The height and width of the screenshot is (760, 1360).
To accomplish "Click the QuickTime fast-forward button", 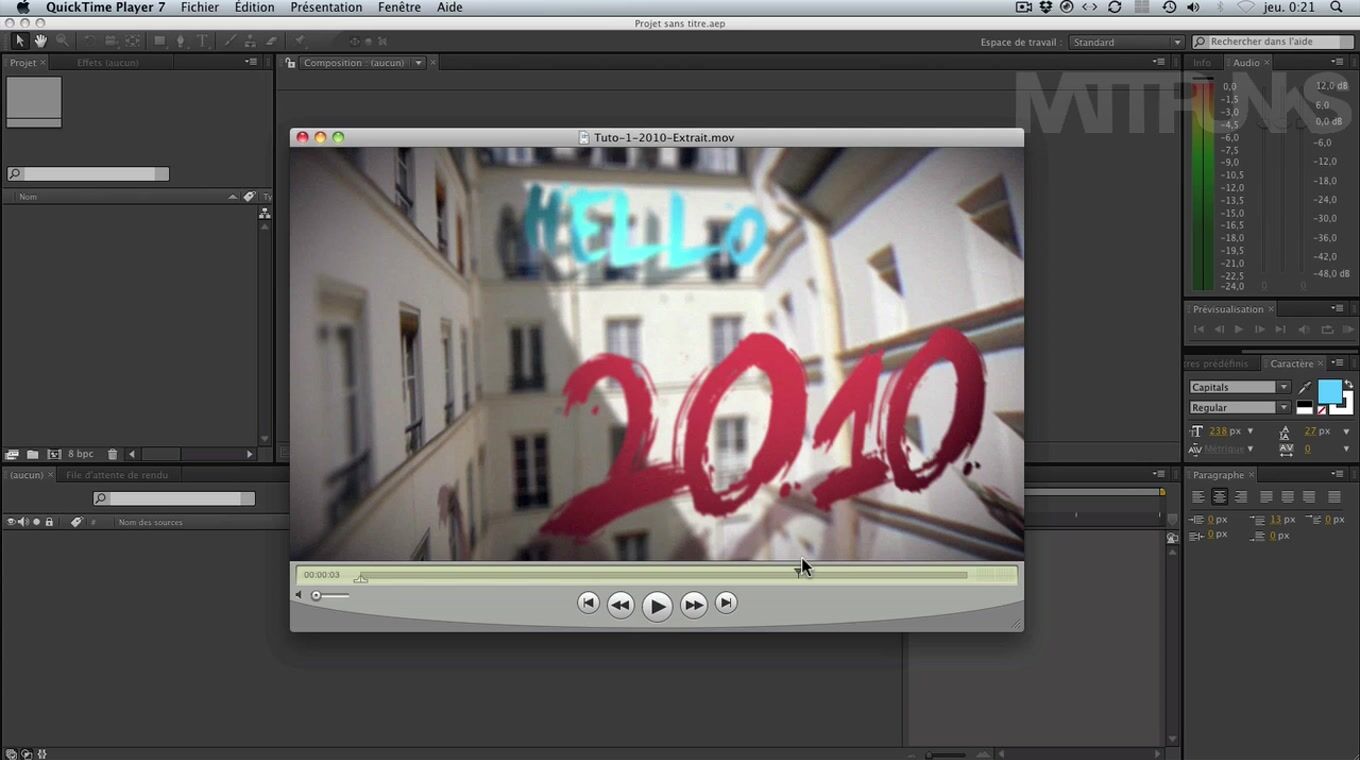I will 693,605.
